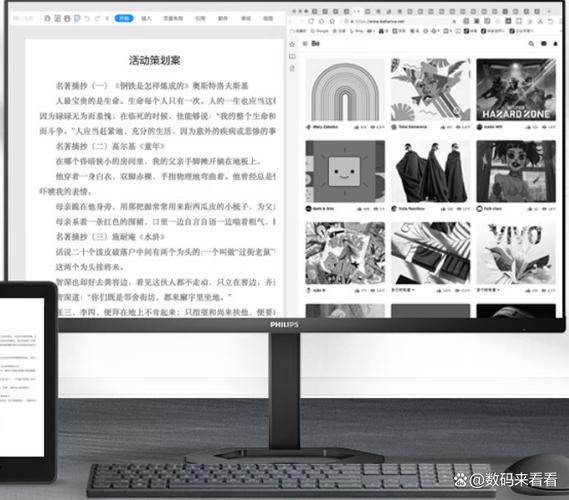Viewport: 569px width, 500px height.
Task: Open the Behance hamburger menu
Action: [305, 44]
